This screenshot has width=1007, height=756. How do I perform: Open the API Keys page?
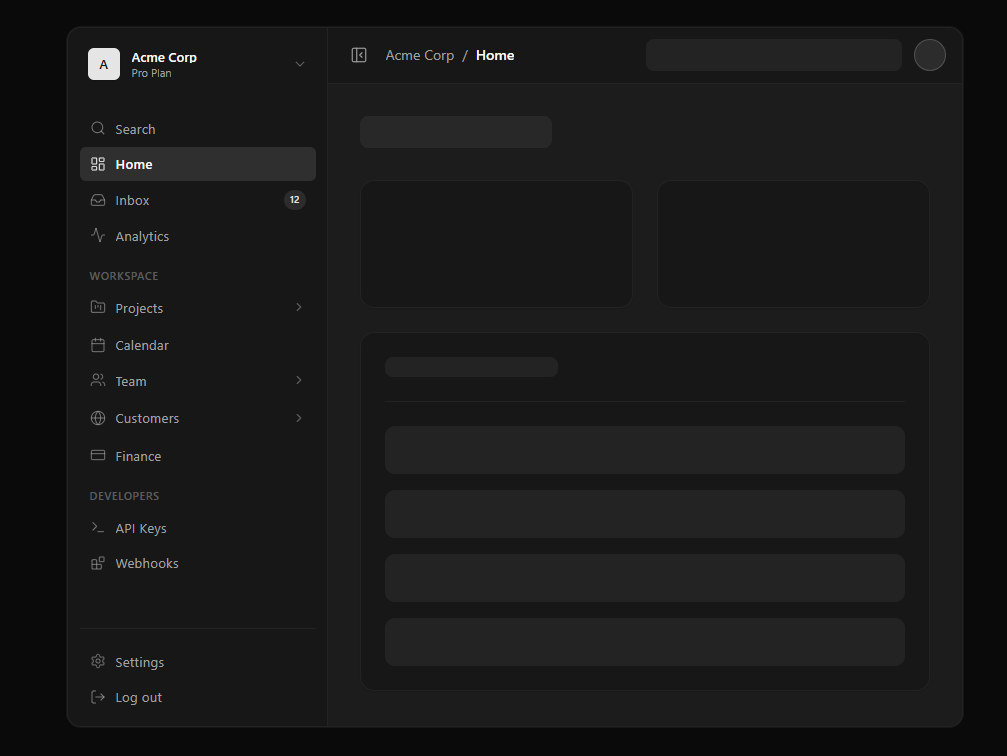(198, 529)
